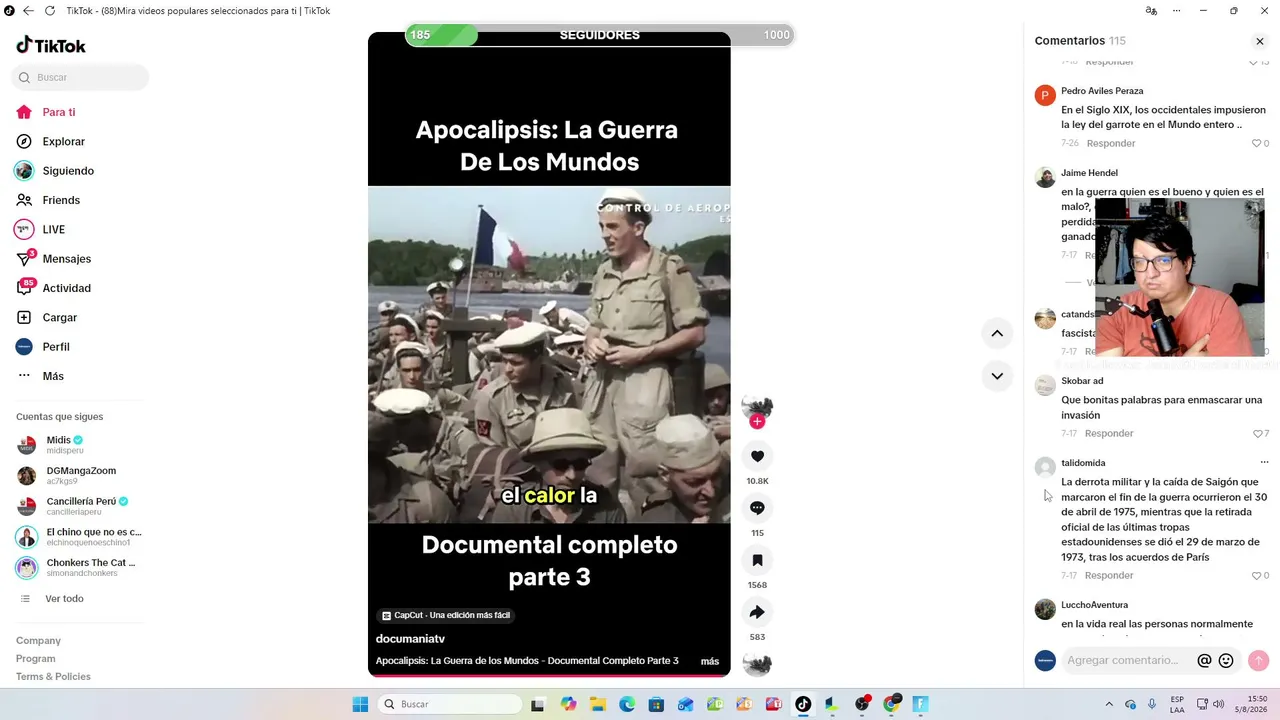Reply to Skobar ad's comment
Image resolution: width=1280 pixels, height=720 pixels.
pyautogui.click(x=1109, y=433)
